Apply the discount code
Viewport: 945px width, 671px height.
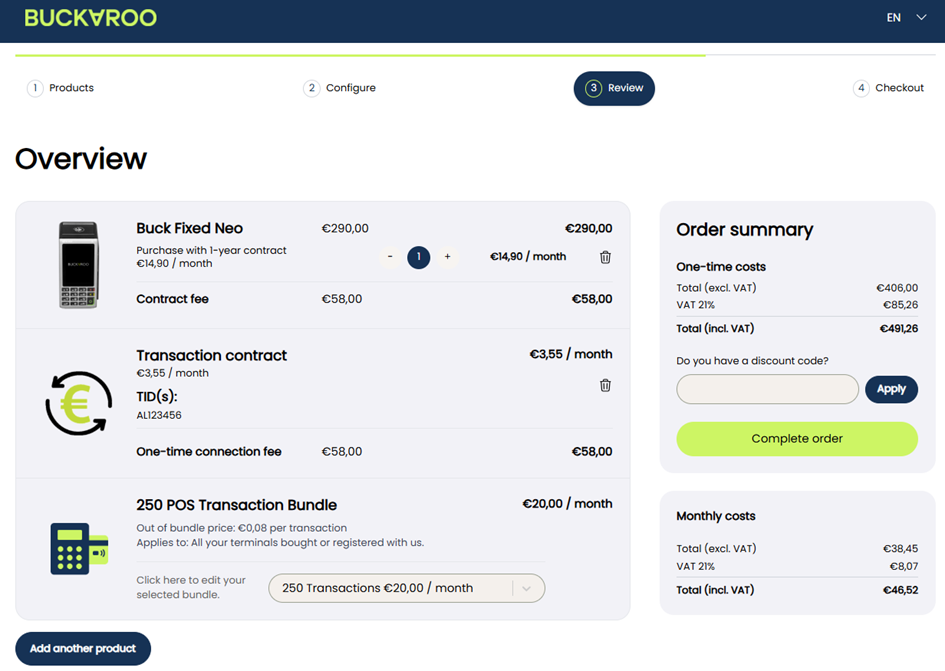pos(891,389)
